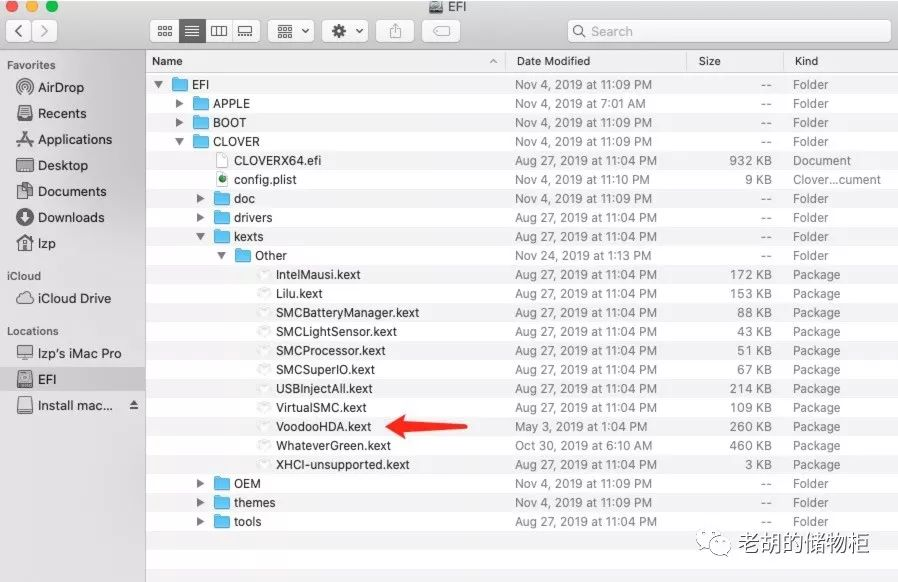Click the tools folder icon
The width and height of the screenshot is (898, 582).
222,521
